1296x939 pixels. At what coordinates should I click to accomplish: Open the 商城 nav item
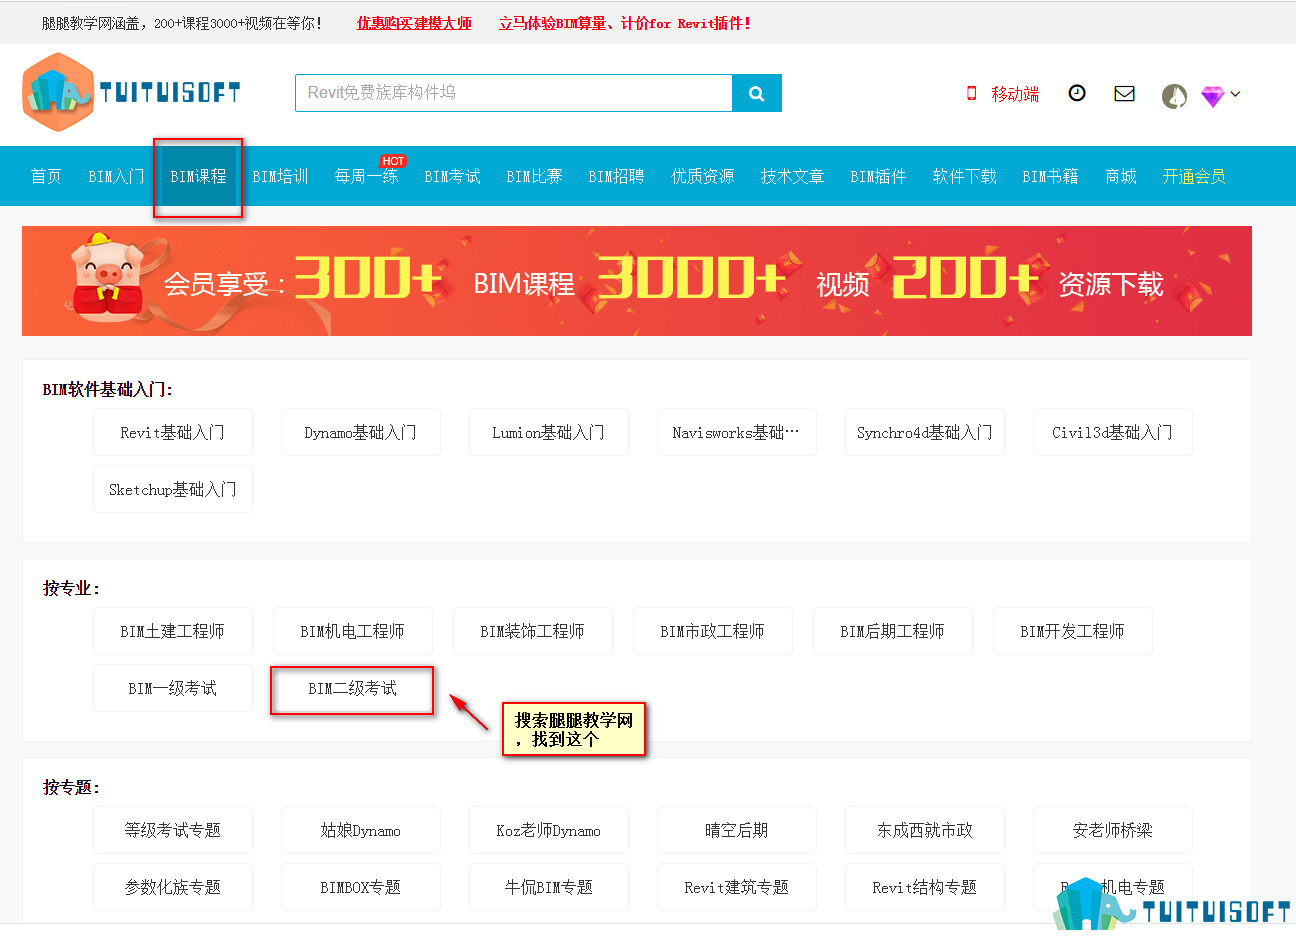click(x=1120, y=176)
